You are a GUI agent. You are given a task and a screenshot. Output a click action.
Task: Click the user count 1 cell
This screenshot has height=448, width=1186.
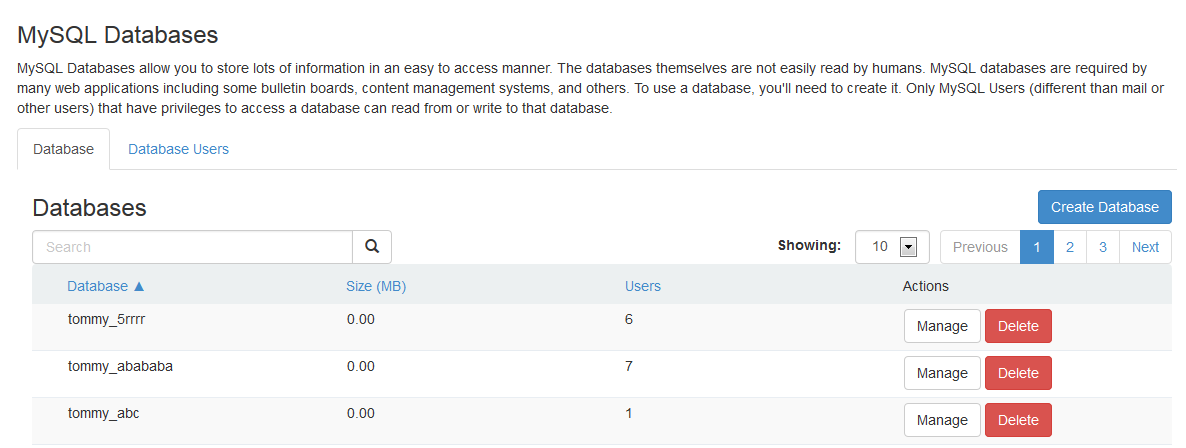pyautogui.click(x=629, y=414)
